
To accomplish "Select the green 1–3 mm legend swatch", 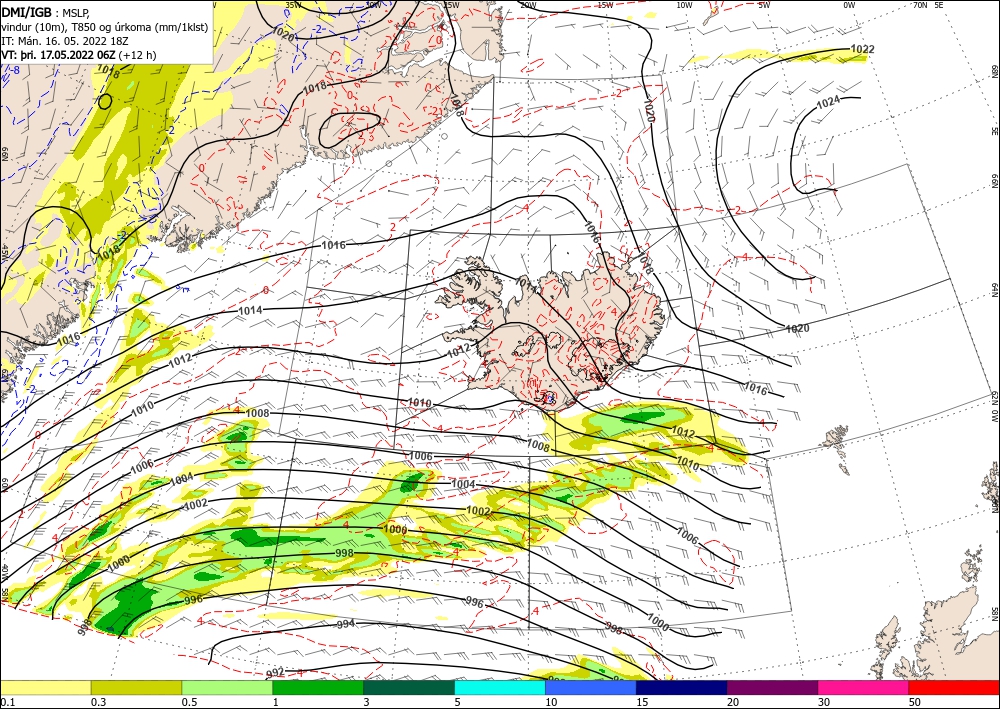I will [318, 687].
